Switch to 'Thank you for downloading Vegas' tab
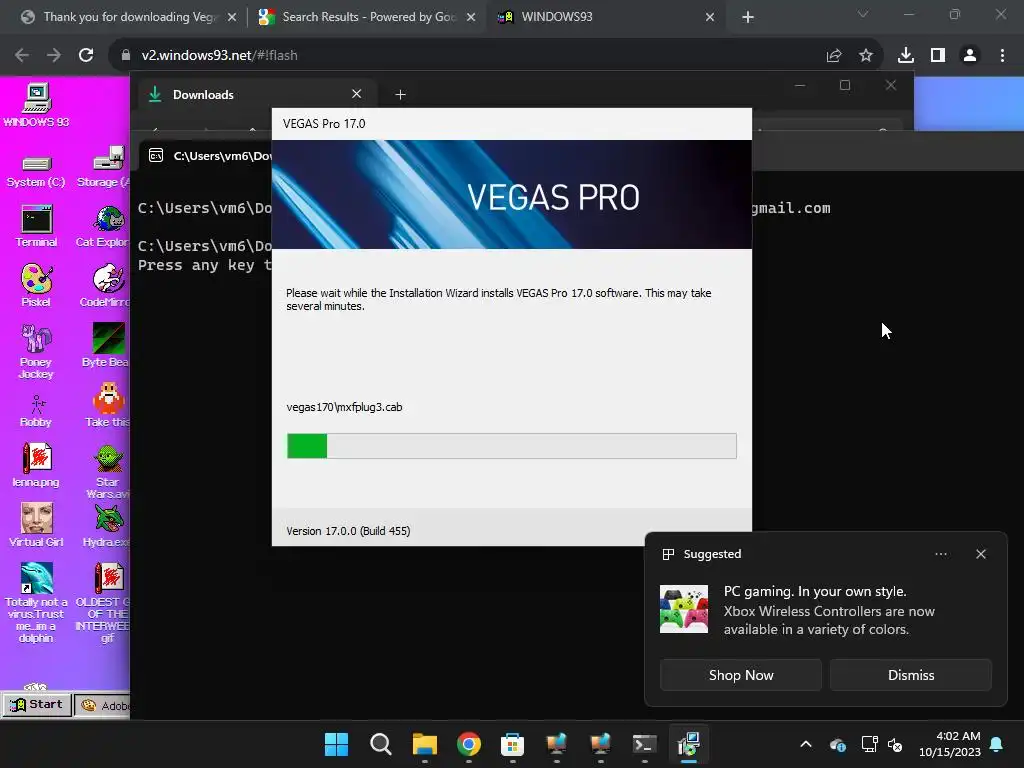 129,17
